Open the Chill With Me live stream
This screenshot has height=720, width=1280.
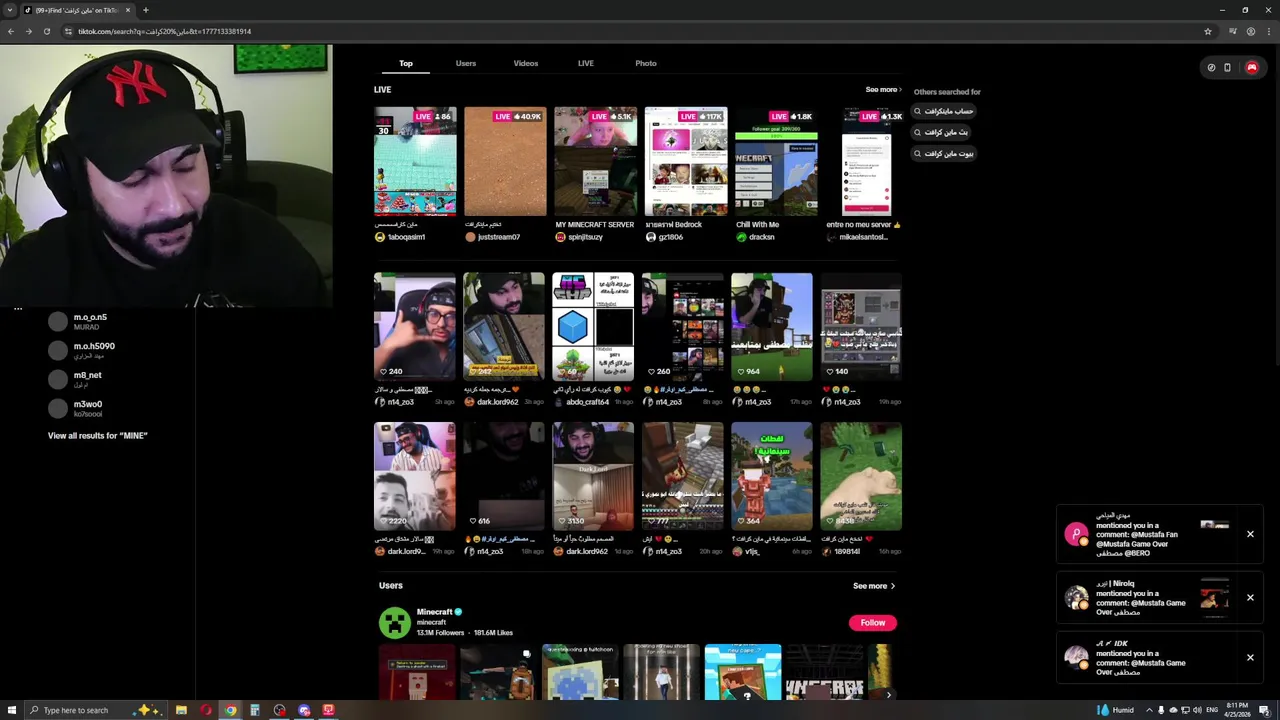(x=776, y=161)
